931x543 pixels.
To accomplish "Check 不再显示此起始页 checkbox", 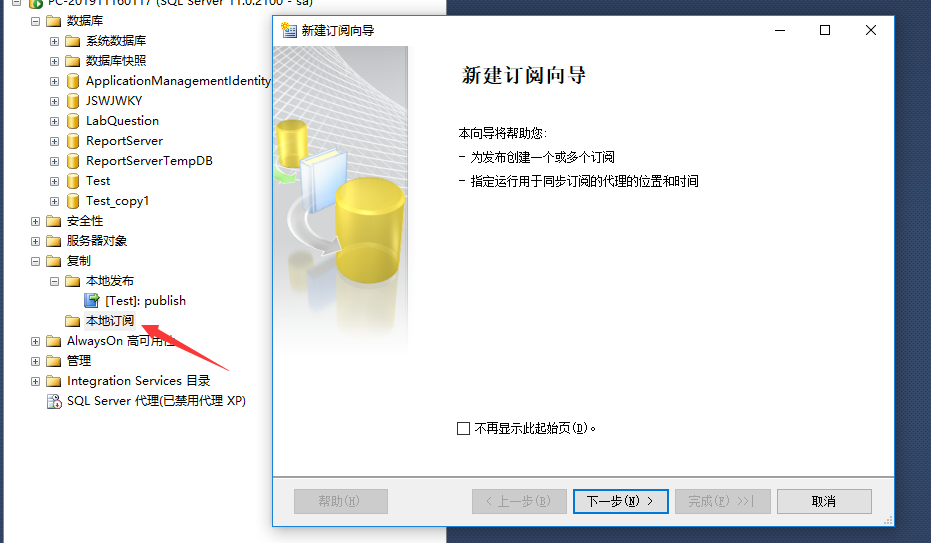I will (464, 428).
